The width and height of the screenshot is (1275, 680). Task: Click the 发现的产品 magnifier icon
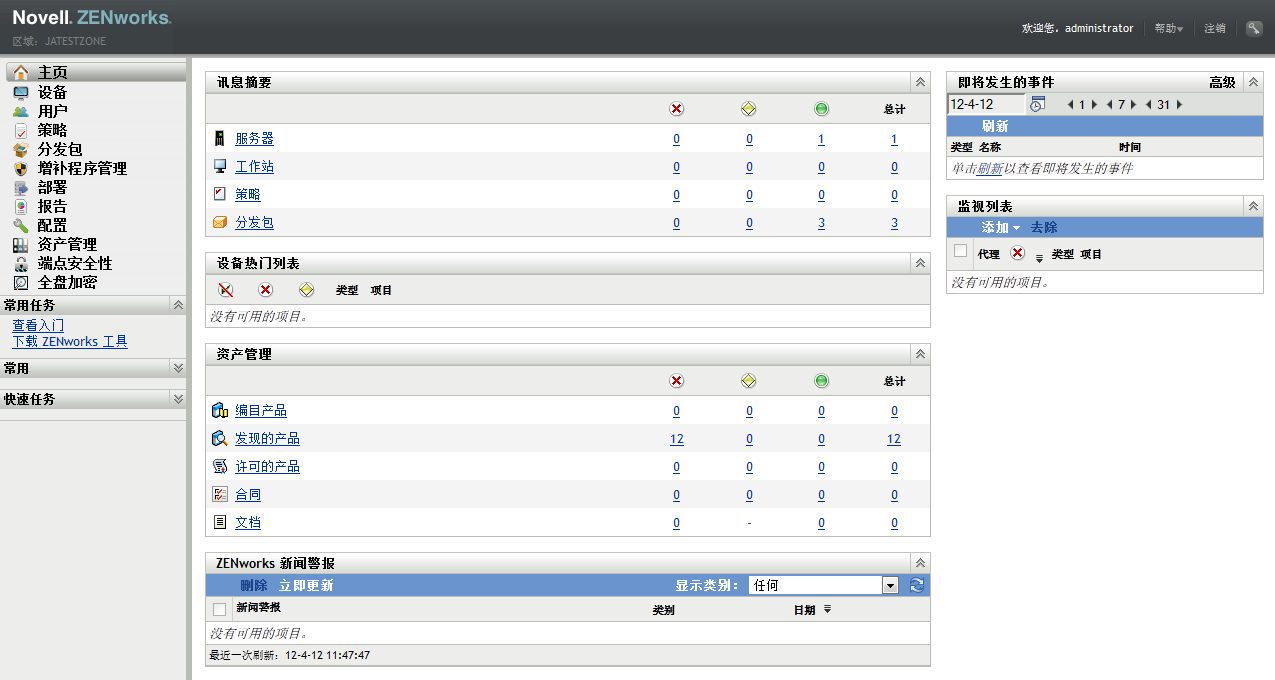pyautogui.click(x=220, y=439)
